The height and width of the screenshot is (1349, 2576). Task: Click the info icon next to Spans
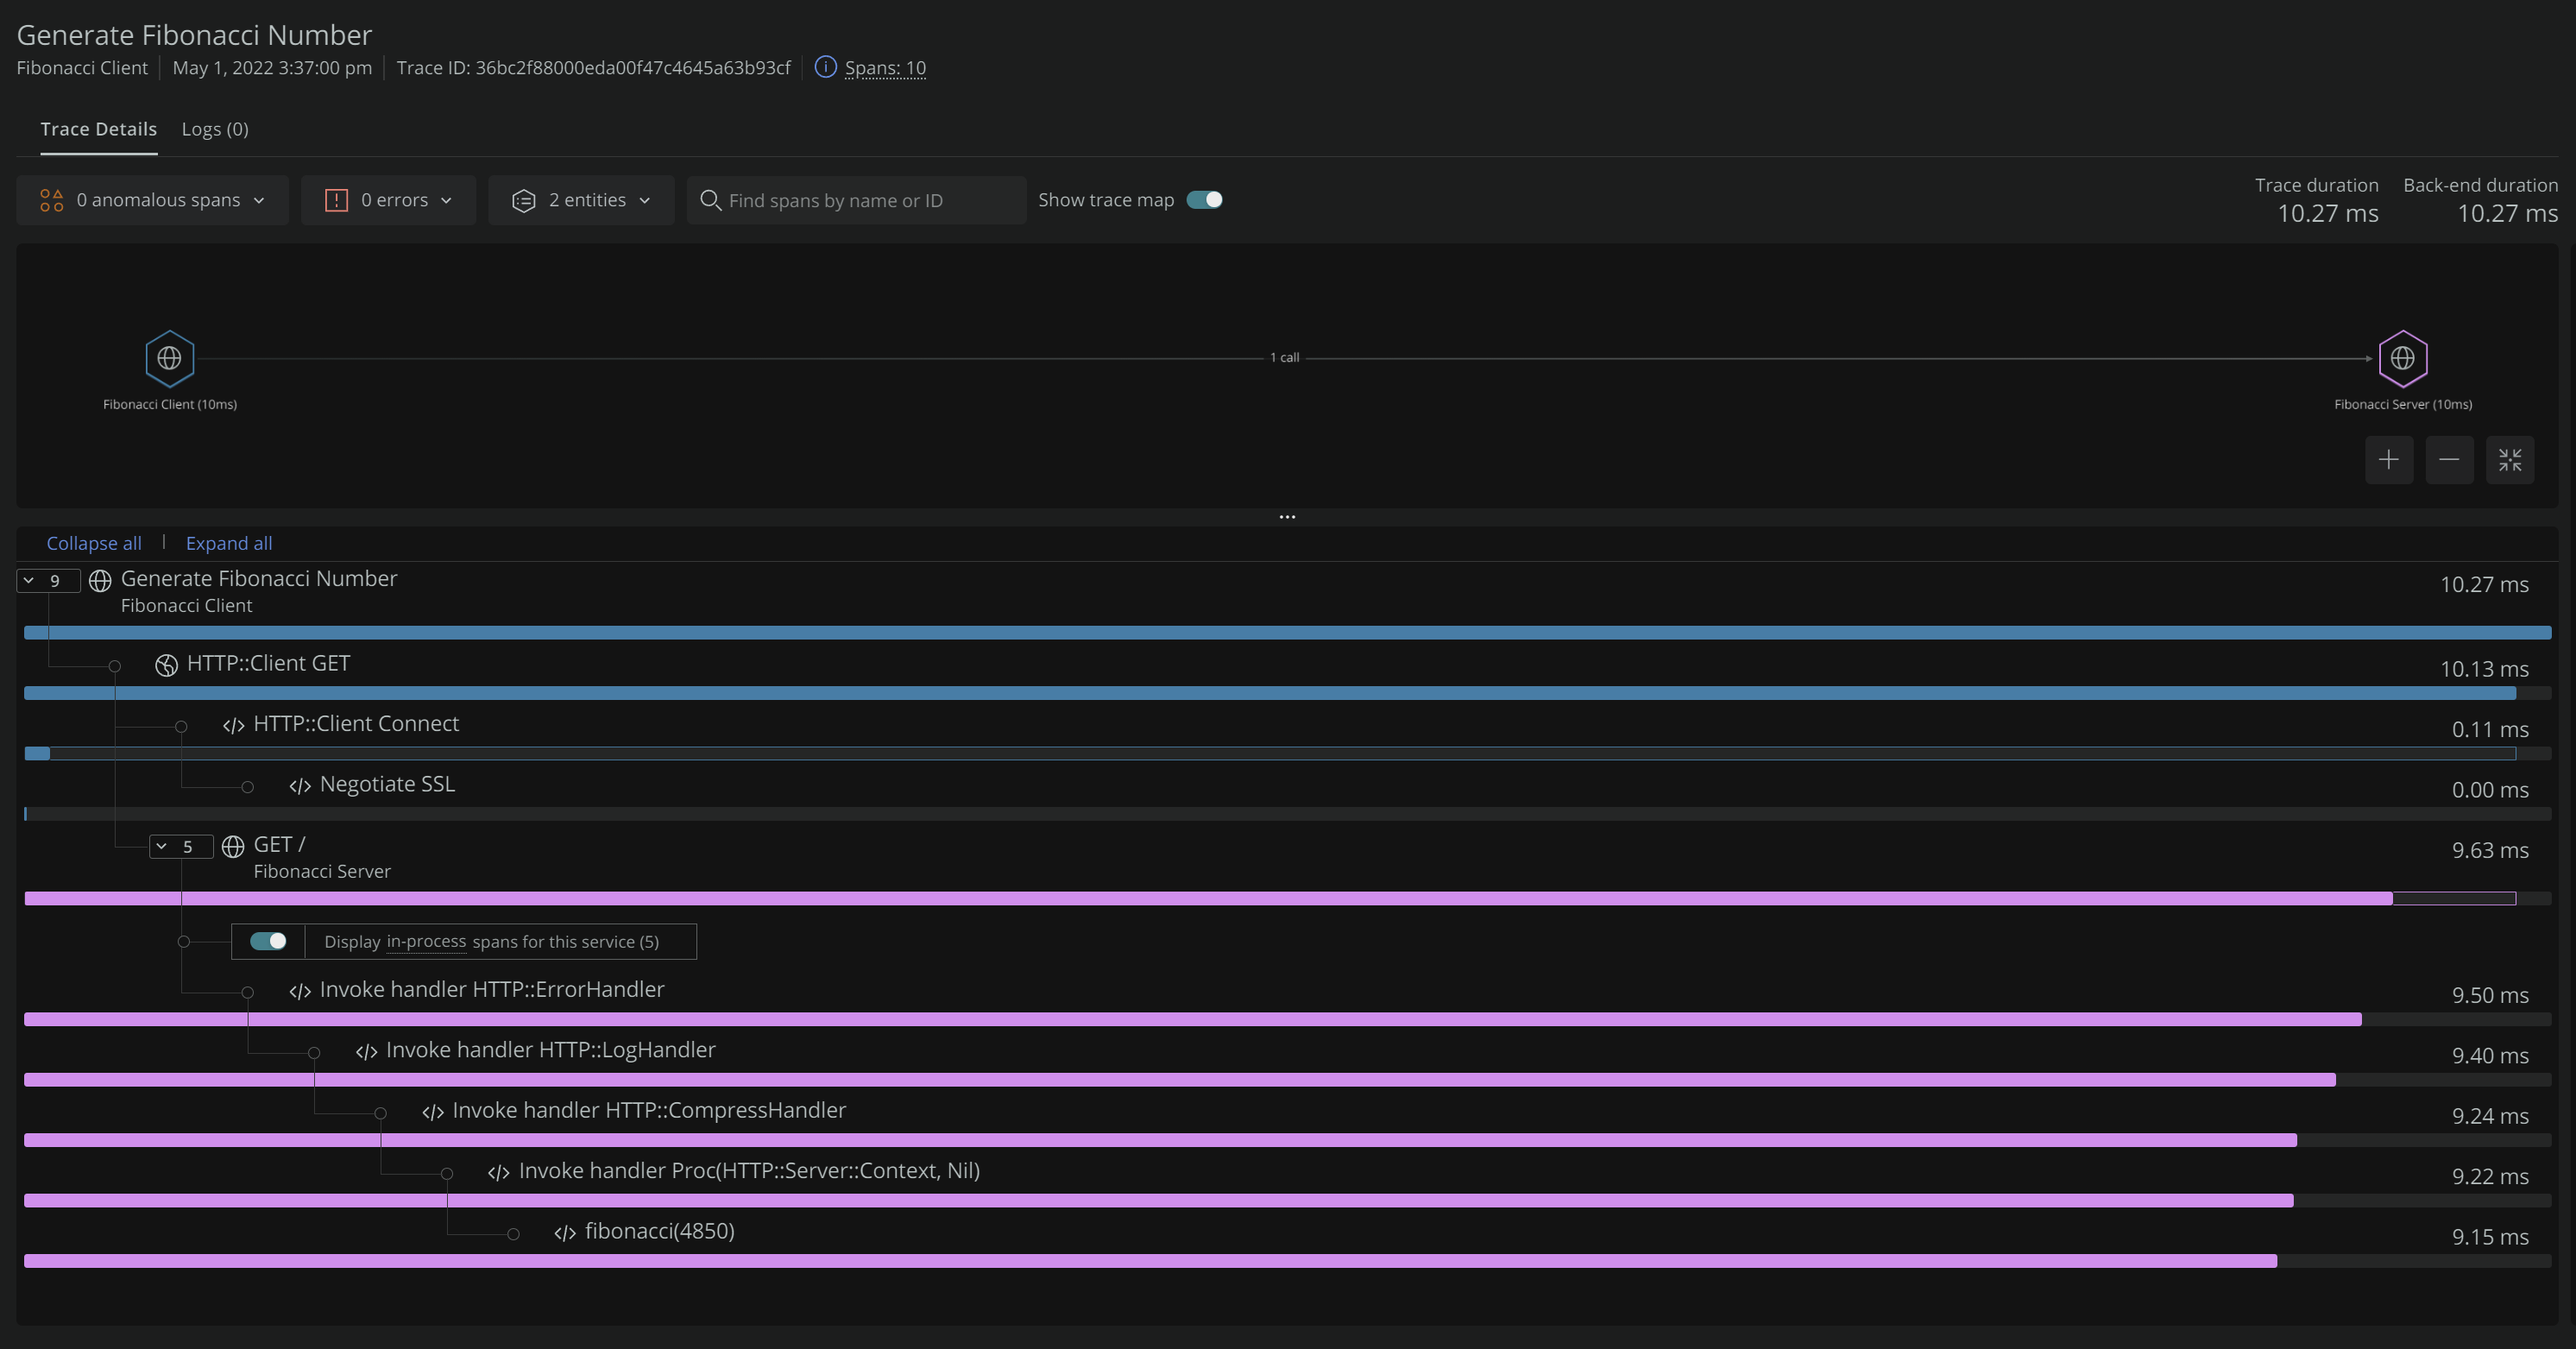tap(825, 67)
